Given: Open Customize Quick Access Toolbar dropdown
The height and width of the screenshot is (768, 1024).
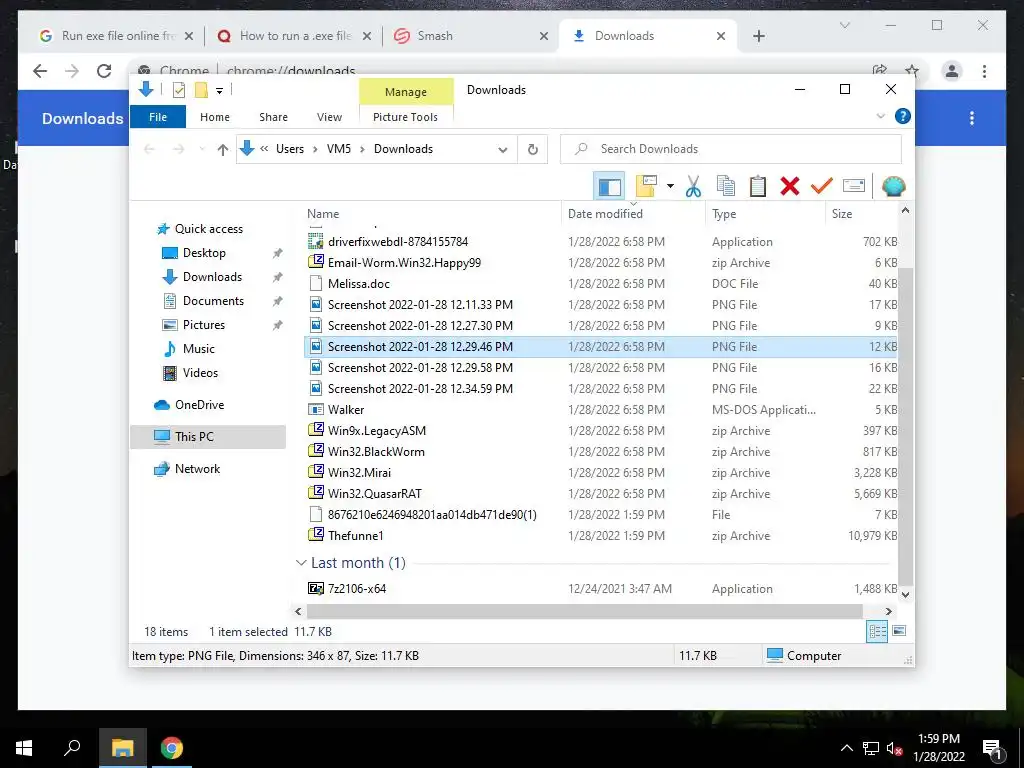Looking at the screenshot, I should 219,91.
